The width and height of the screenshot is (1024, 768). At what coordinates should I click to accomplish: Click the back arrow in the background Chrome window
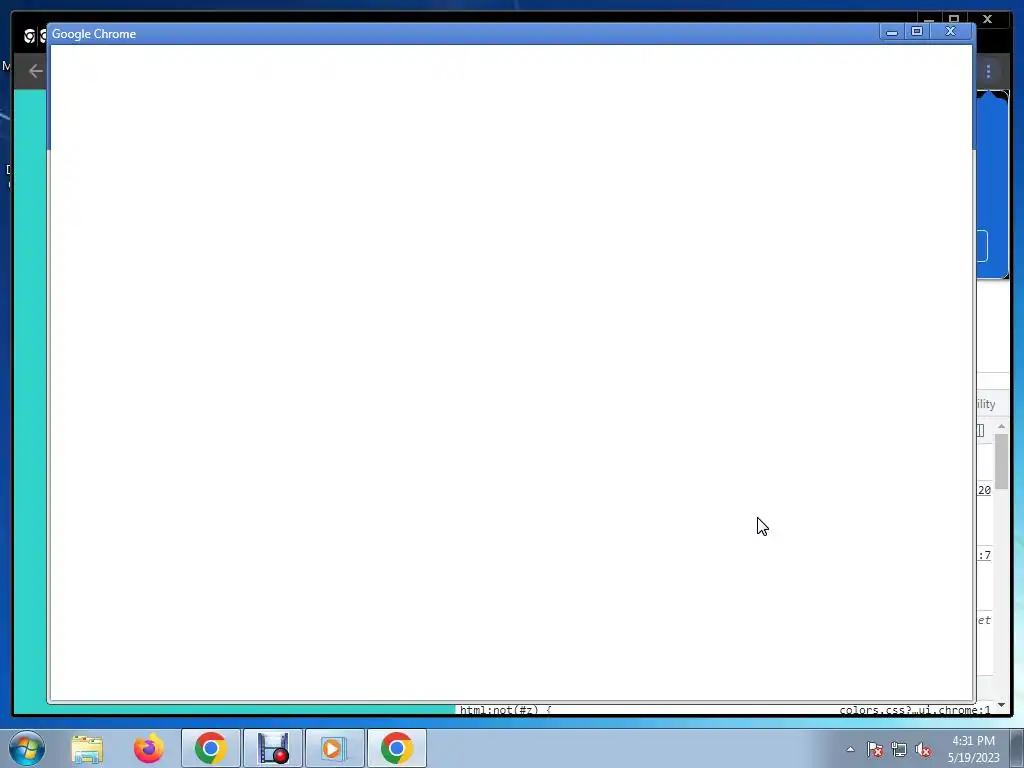36,71
